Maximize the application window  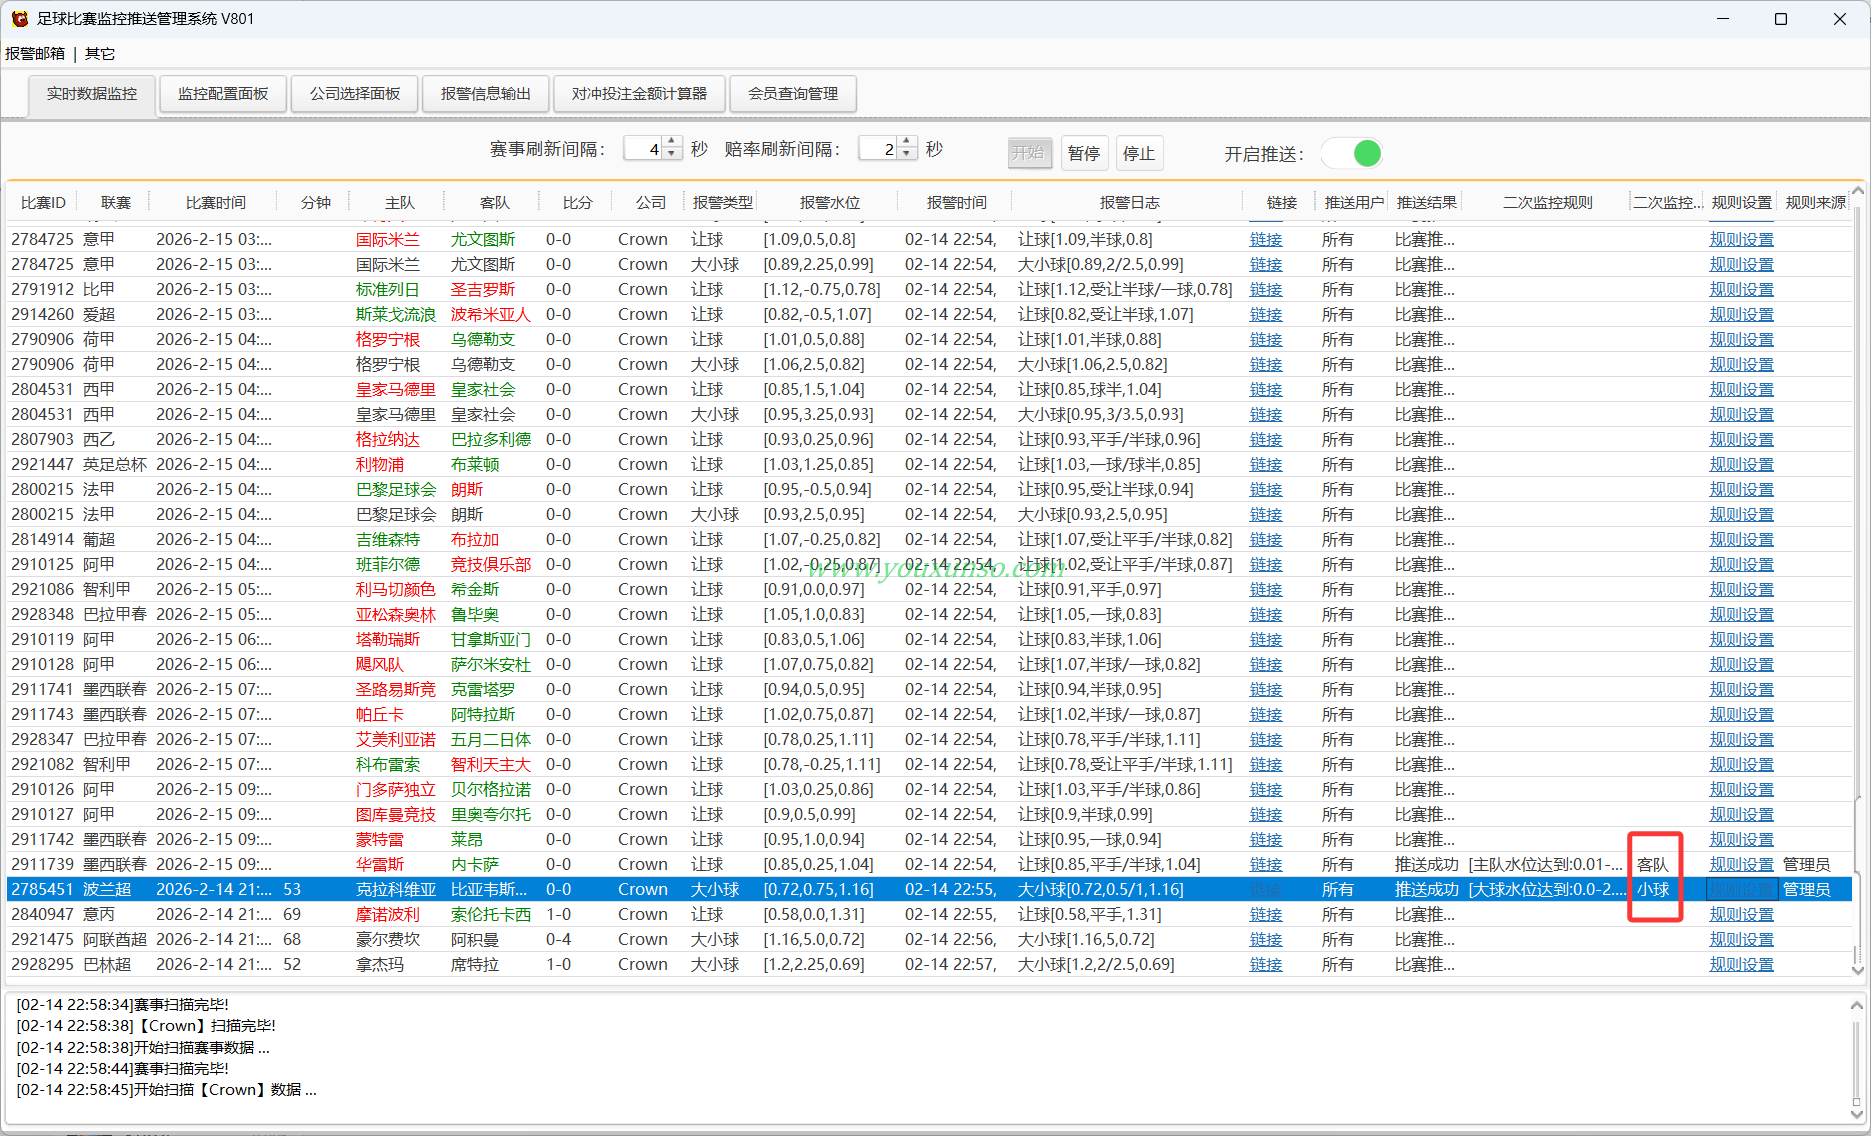[x=1781, y=19]
